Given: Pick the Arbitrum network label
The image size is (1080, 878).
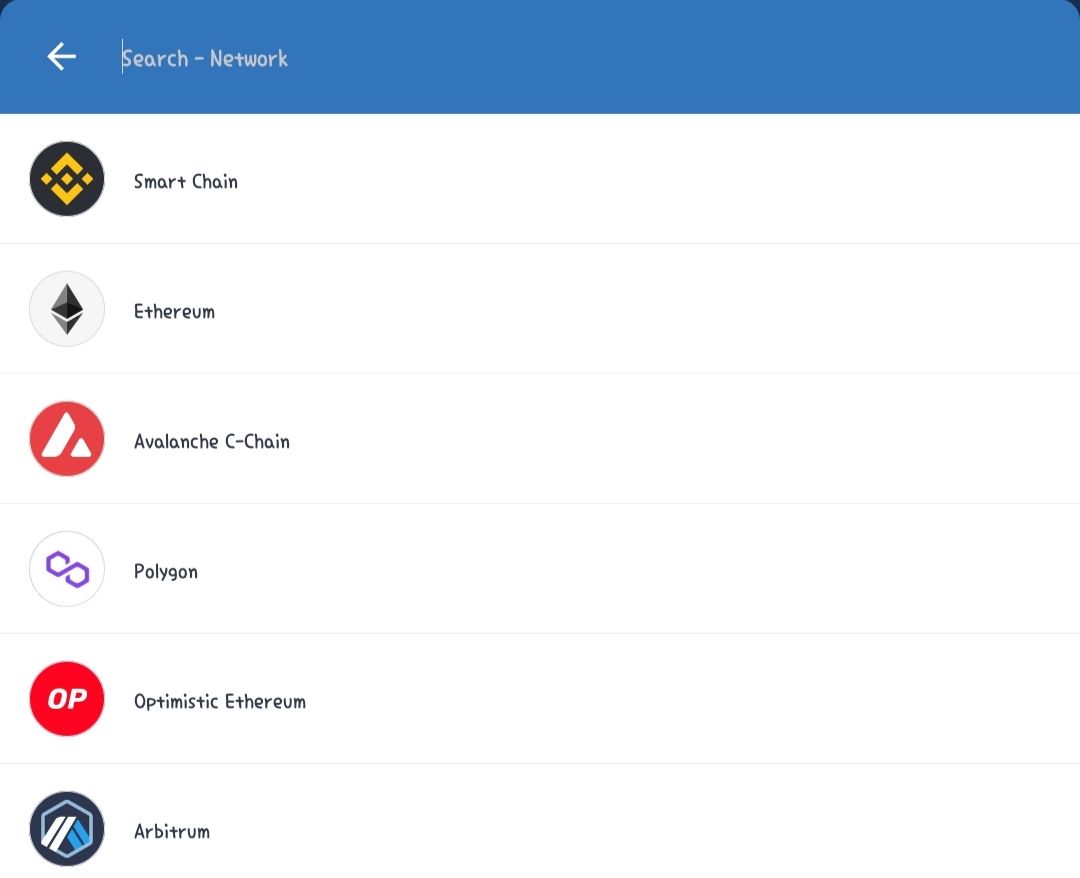Looking at the screenshot, I should click(x=172, y=831).
